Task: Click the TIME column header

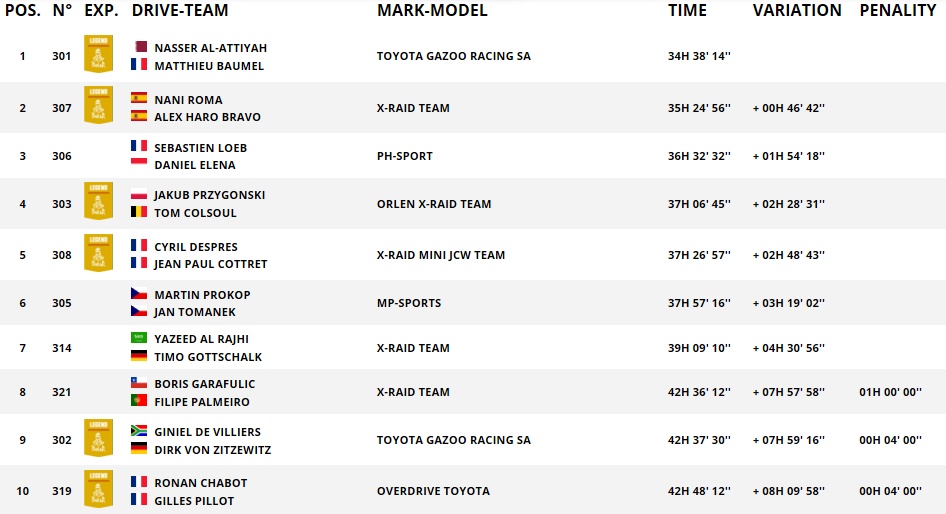Action: 687,11
